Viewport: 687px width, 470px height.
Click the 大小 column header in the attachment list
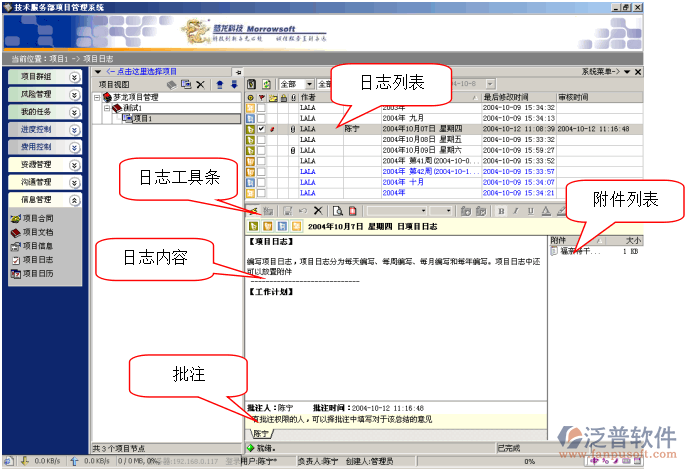coord(625,240)
